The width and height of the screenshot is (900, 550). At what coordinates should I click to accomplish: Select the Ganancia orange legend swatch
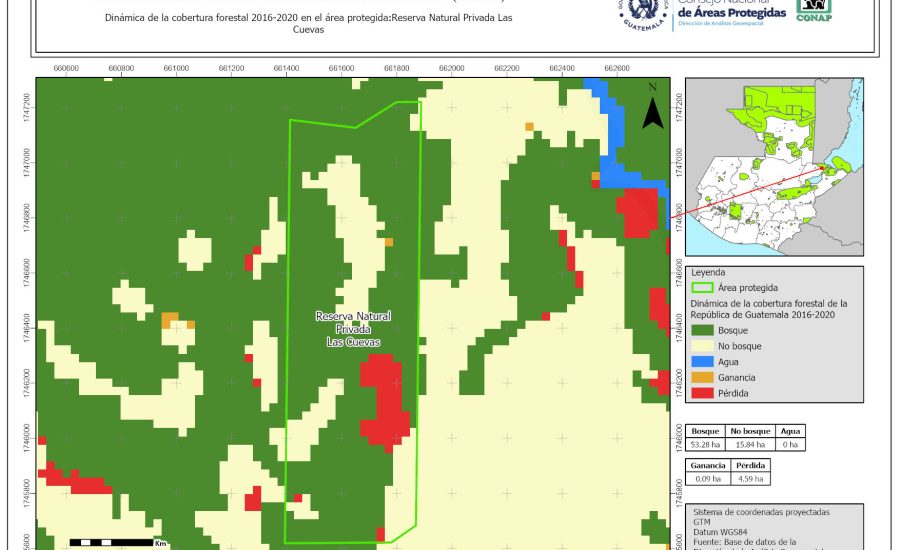702,377
